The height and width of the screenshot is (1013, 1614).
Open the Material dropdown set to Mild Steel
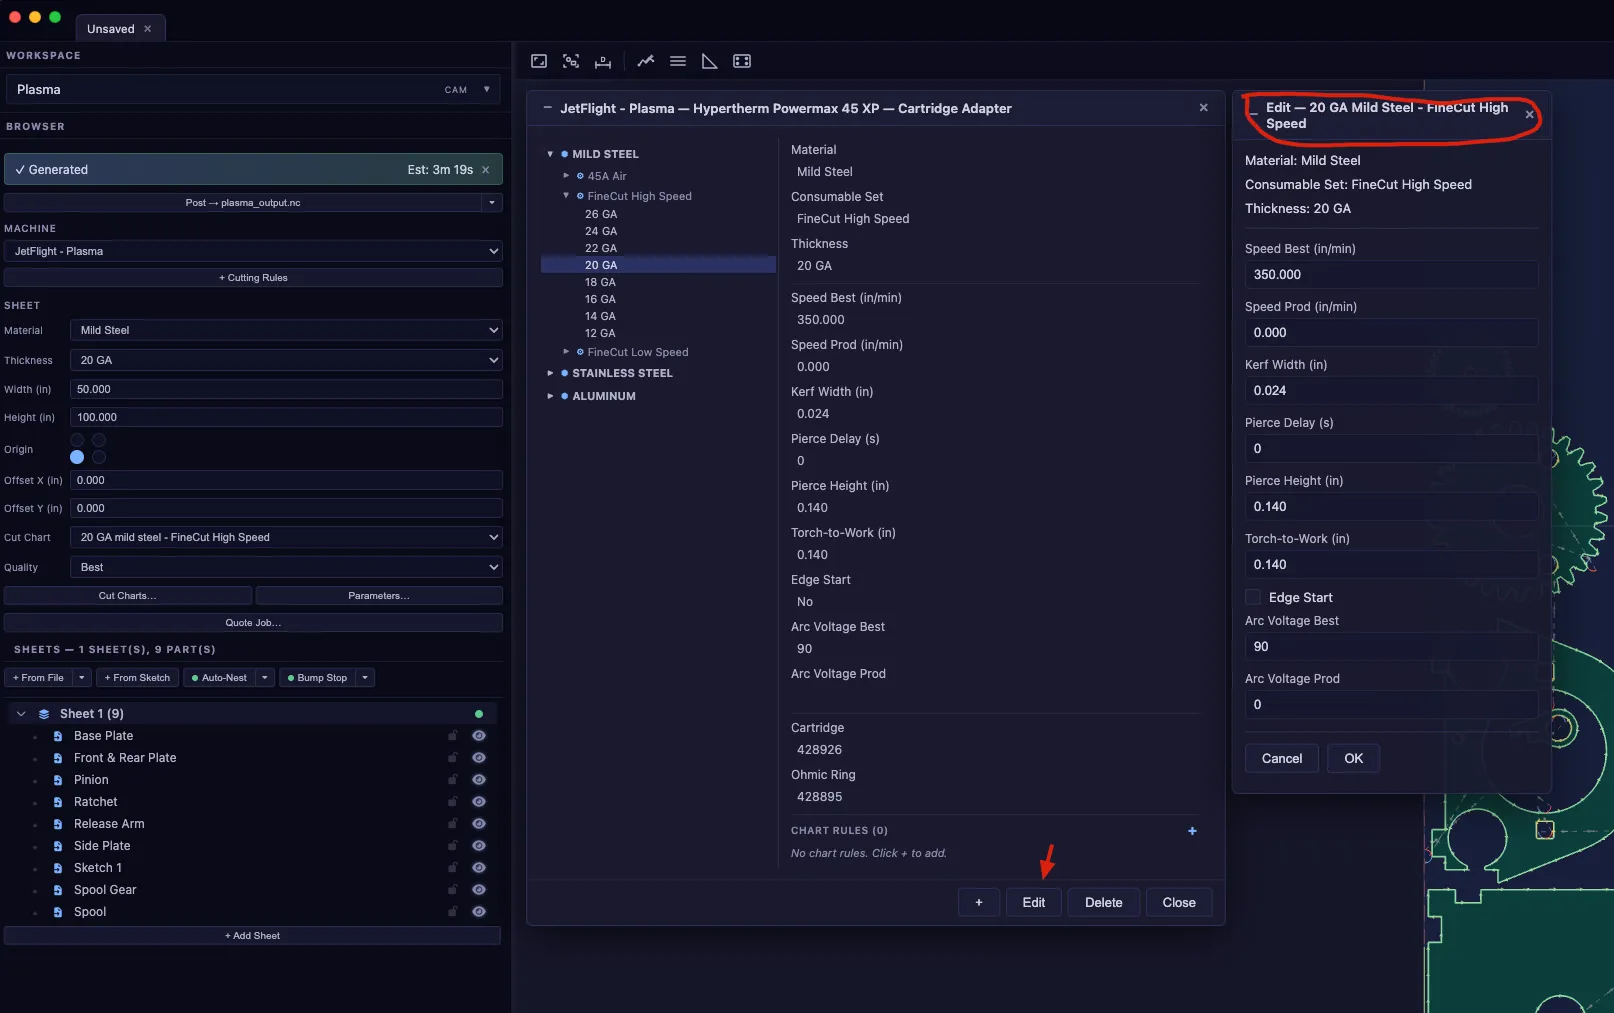[286, 330]
